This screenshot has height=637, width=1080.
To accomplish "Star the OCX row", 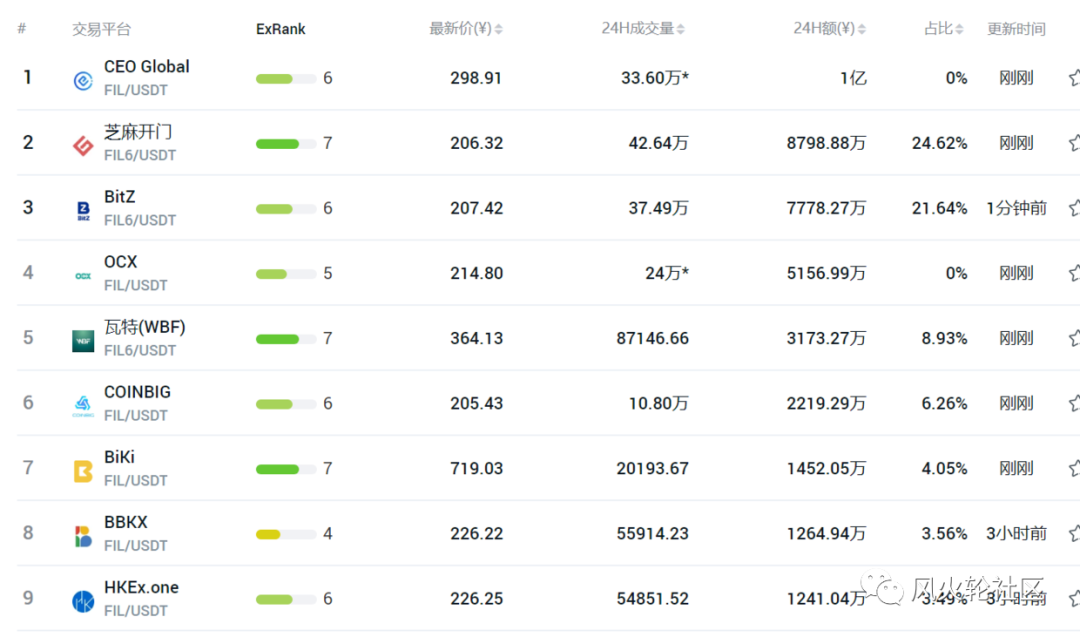I will tap(1074, 273).
